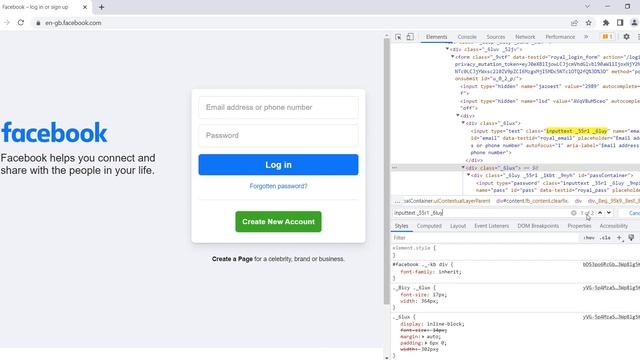Open DevTools settings gear

tap(626, 37)
